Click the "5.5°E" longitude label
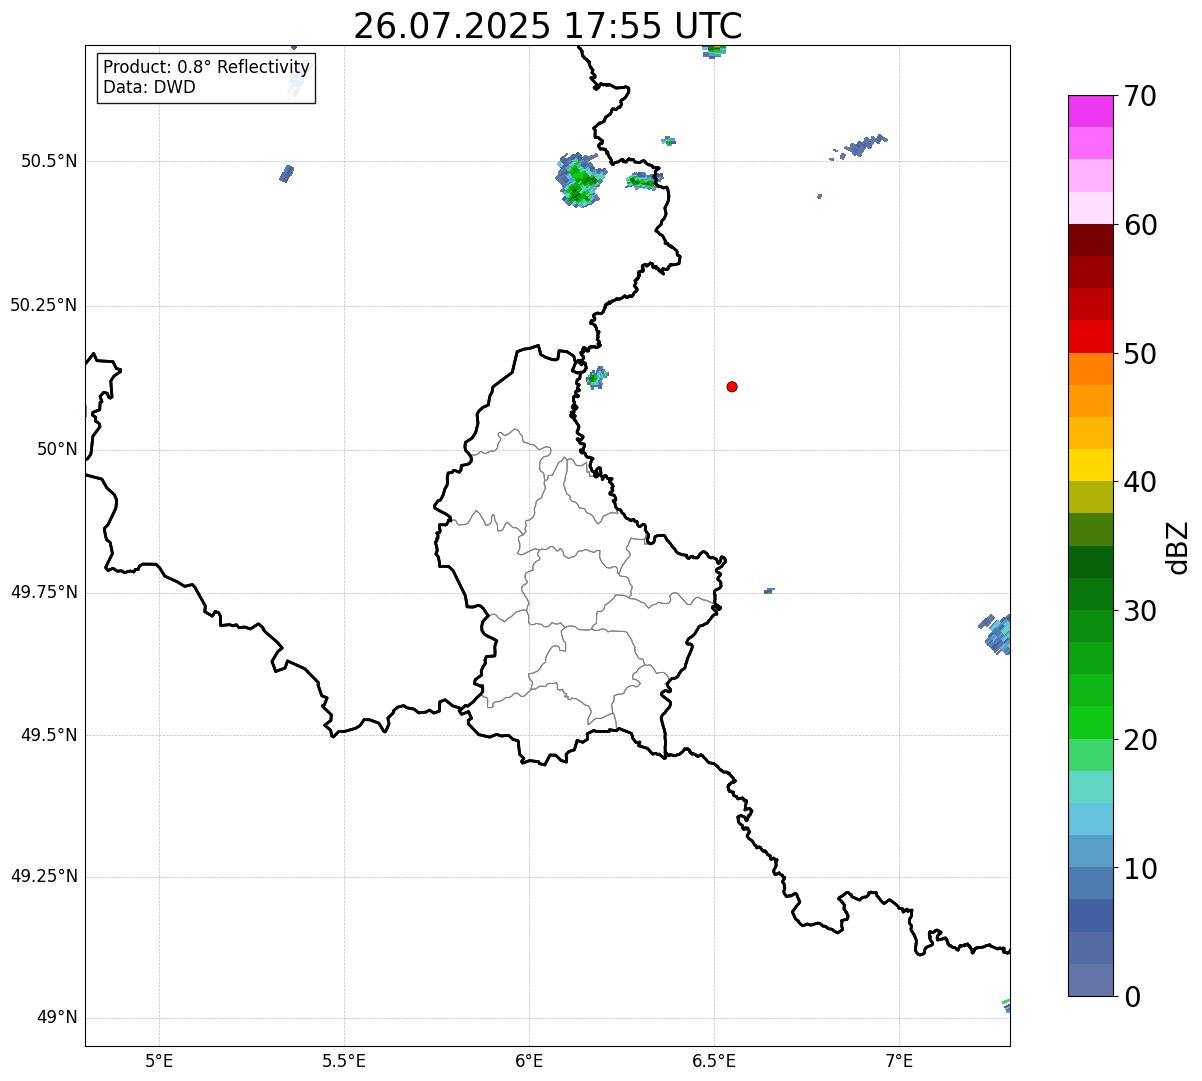 coord(344,1060)
